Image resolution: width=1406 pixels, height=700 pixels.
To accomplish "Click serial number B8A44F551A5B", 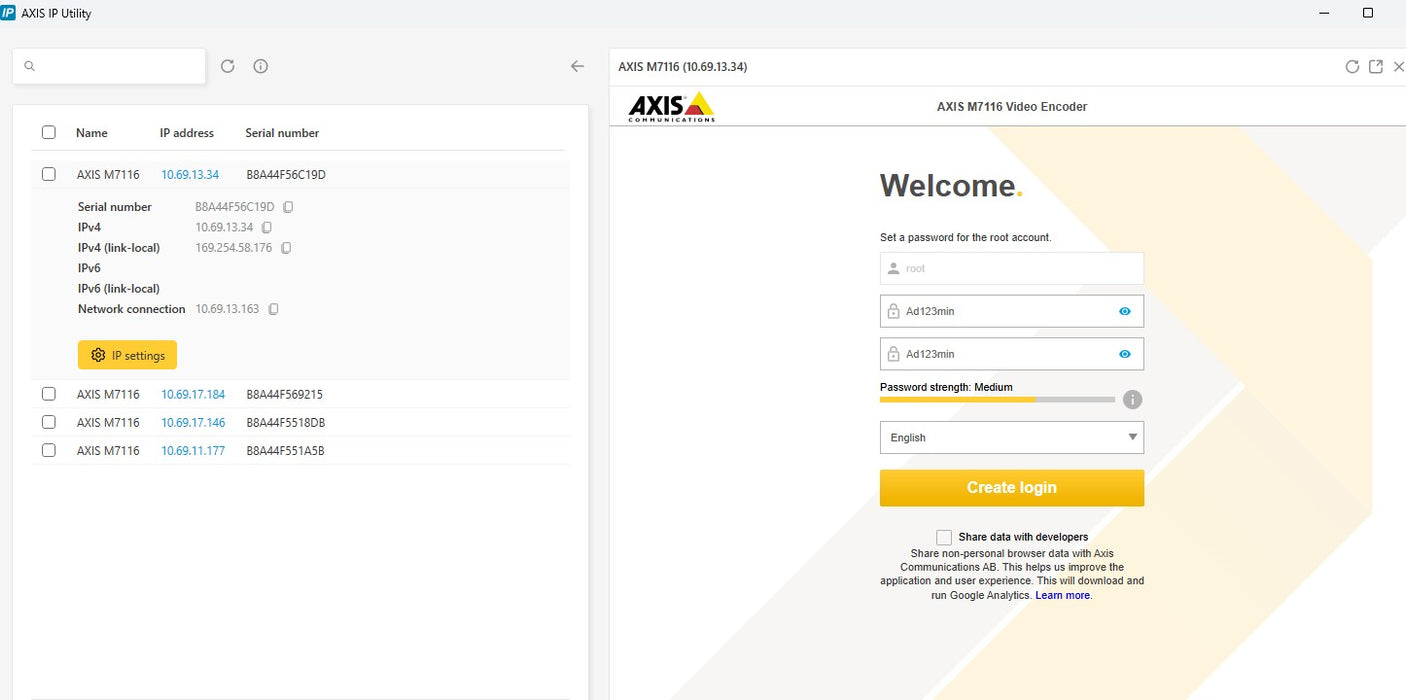I will point(286,450).
